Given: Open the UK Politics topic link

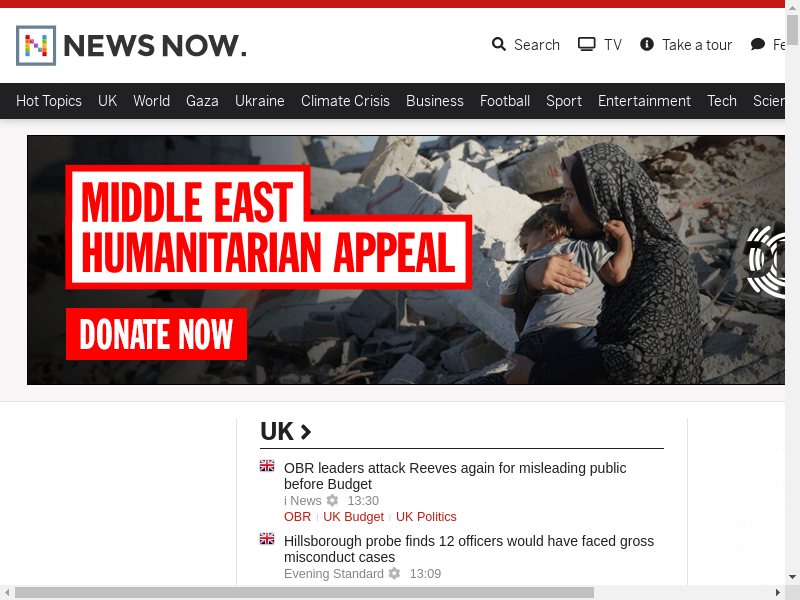Looking at the screenshot, I should [426, 517].
